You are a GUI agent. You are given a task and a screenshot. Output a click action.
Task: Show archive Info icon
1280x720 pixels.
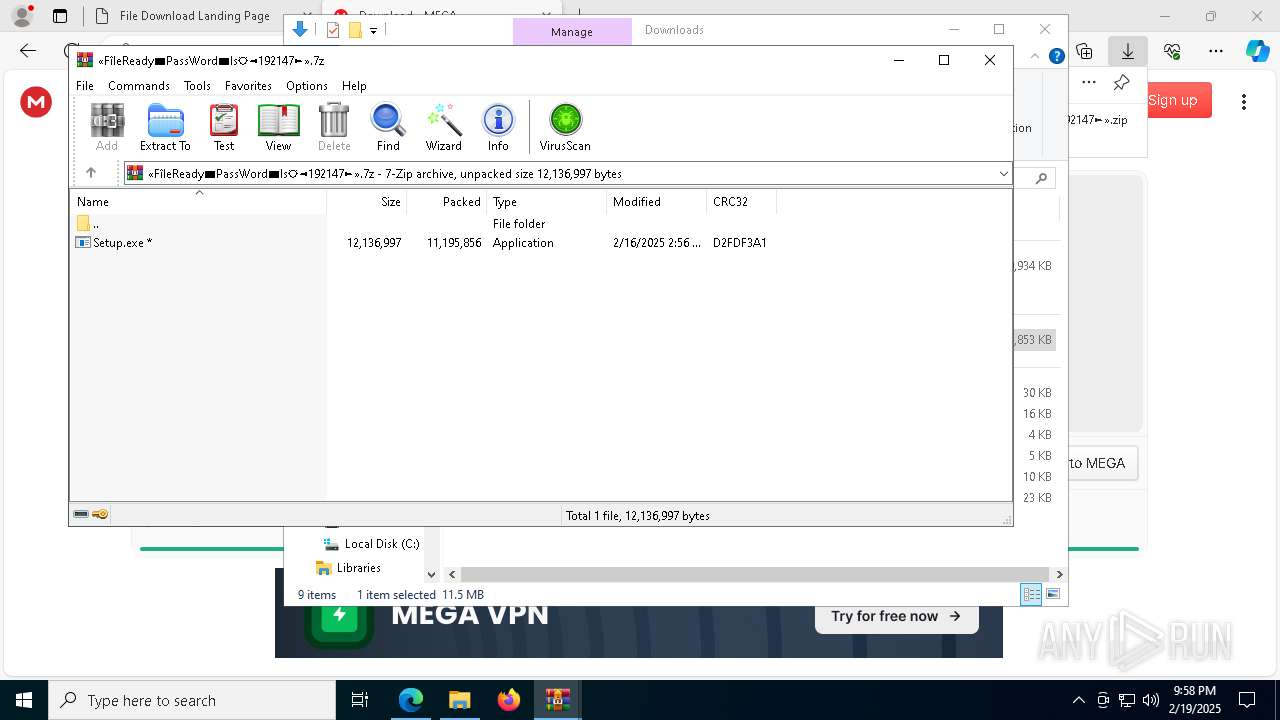[x=498, y=127]
